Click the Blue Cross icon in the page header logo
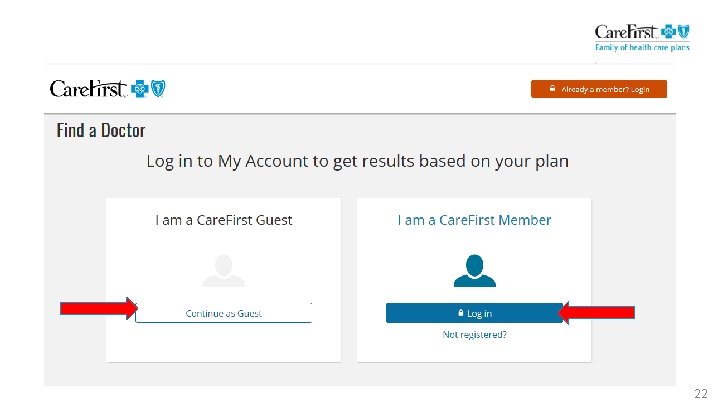The width and height of the screenshot is (720, 405). coord(140,89)
